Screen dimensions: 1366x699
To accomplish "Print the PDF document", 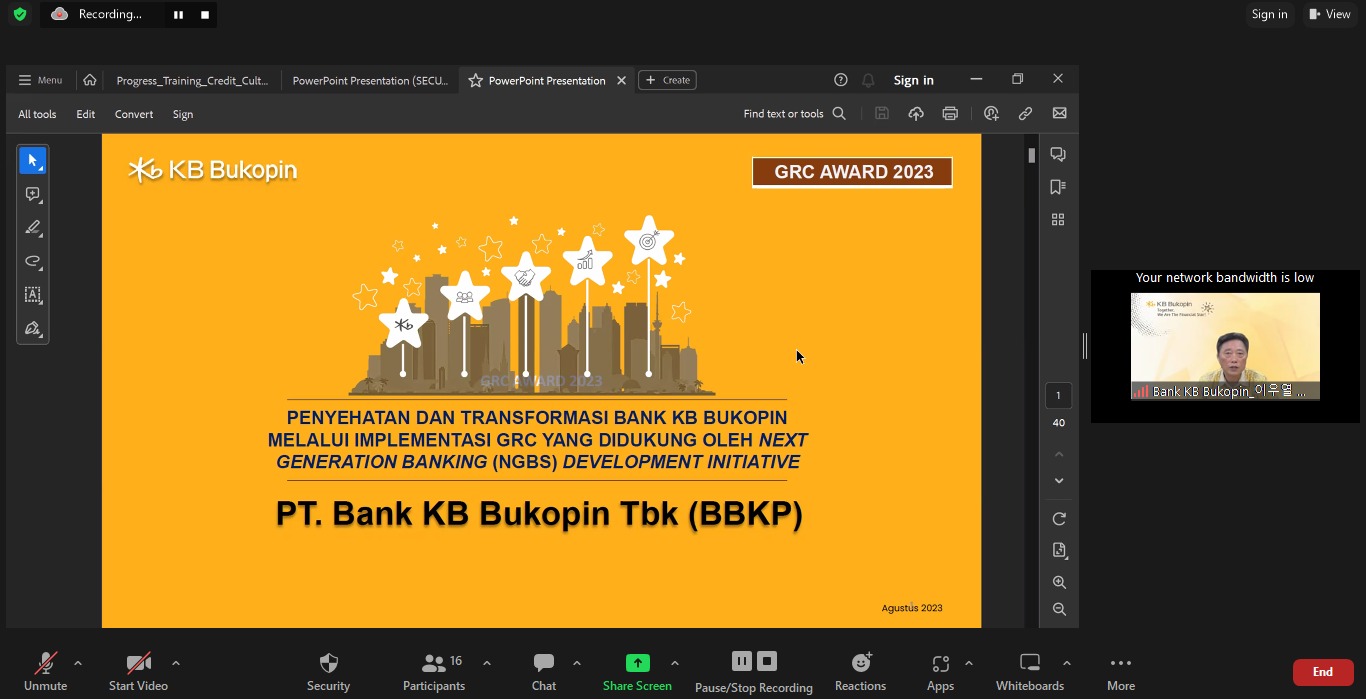I will pos(950,114).
